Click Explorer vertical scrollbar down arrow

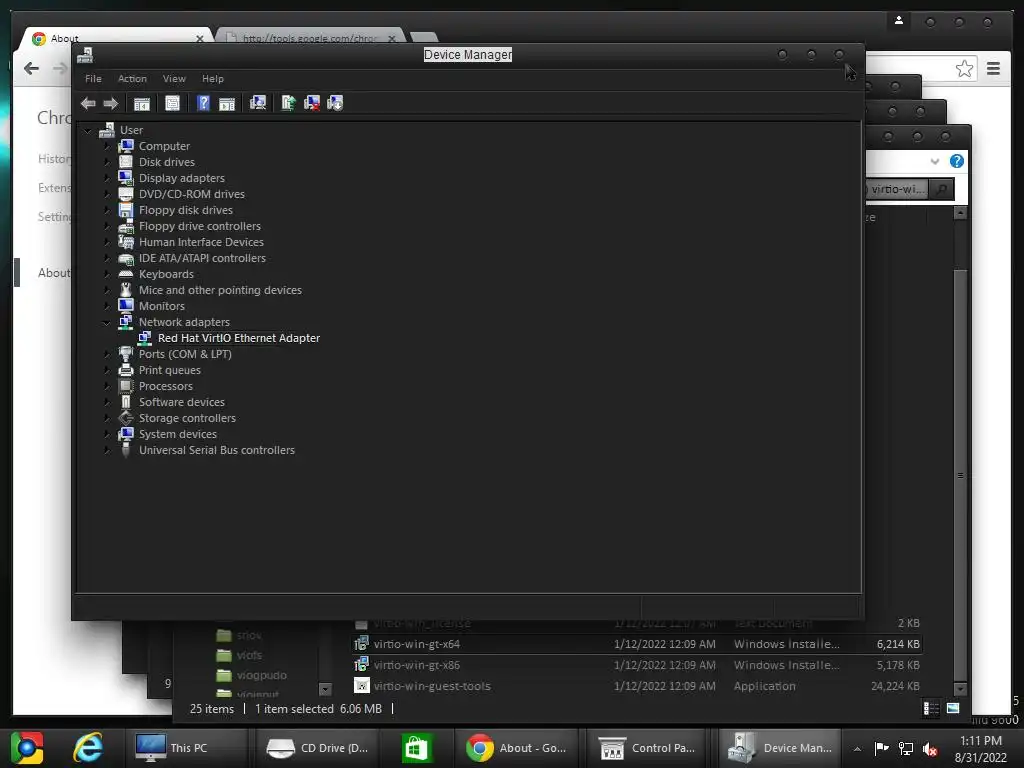[x=959, y=688]
